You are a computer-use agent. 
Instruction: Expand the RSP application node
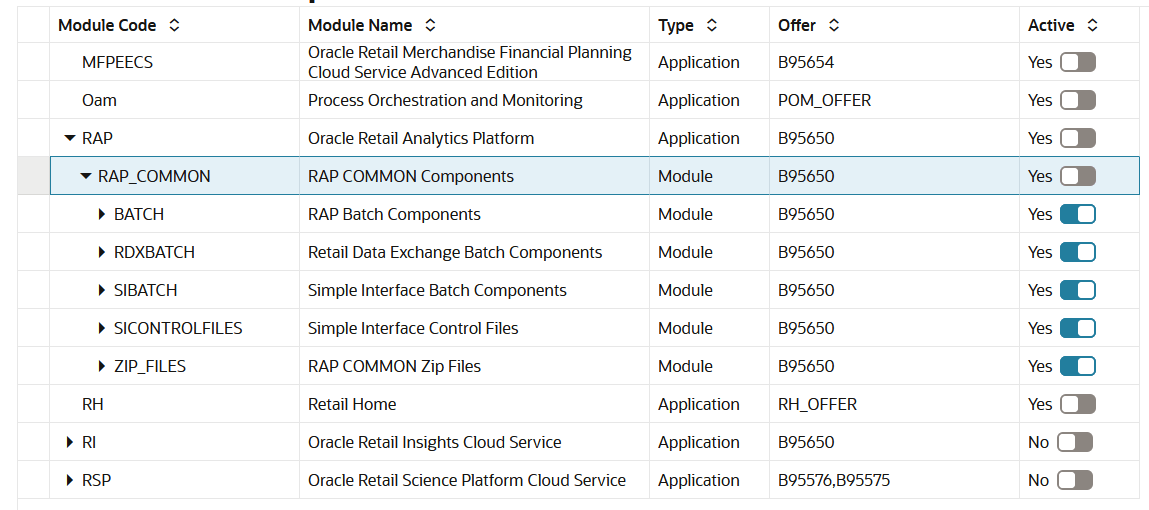70,481
